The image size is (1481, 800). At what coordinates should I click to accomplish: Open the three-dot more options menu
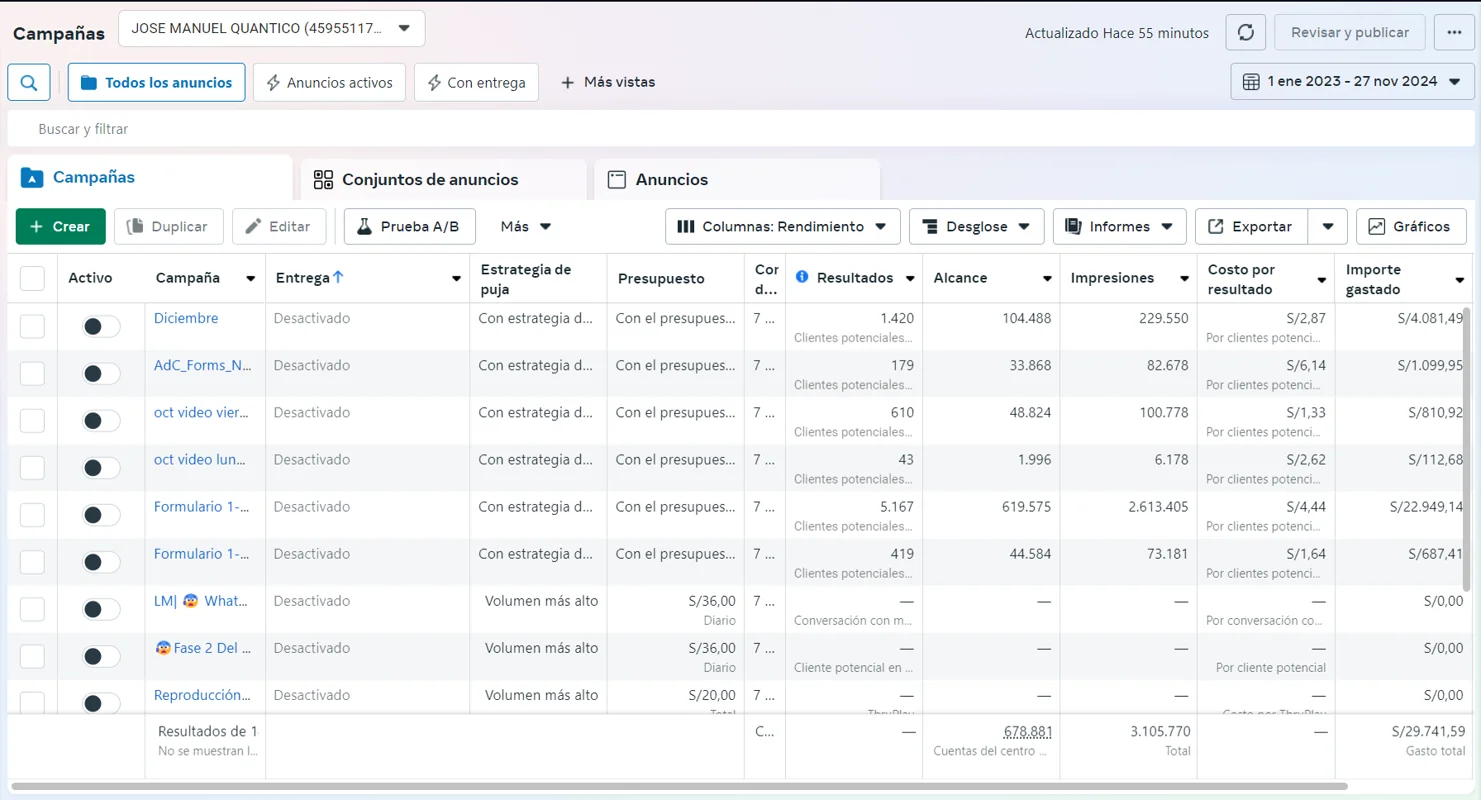[x=1454, y=32]
